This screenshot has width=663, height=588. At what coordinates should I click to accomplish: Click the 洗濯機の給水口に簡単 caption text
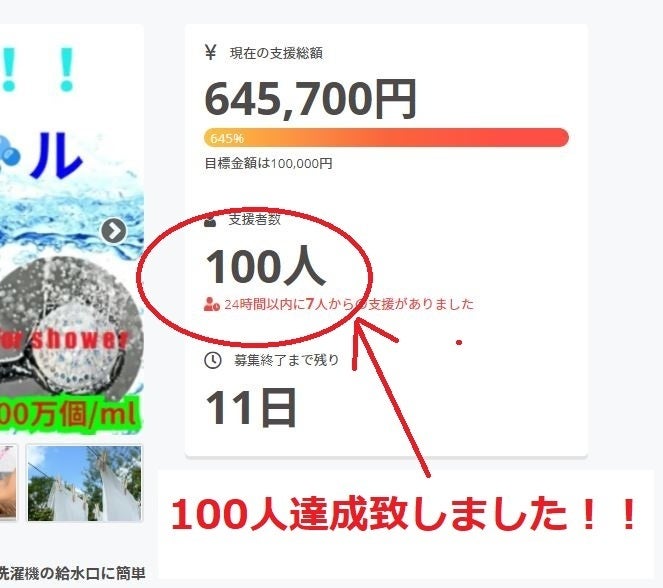click(x=72, y=574)
